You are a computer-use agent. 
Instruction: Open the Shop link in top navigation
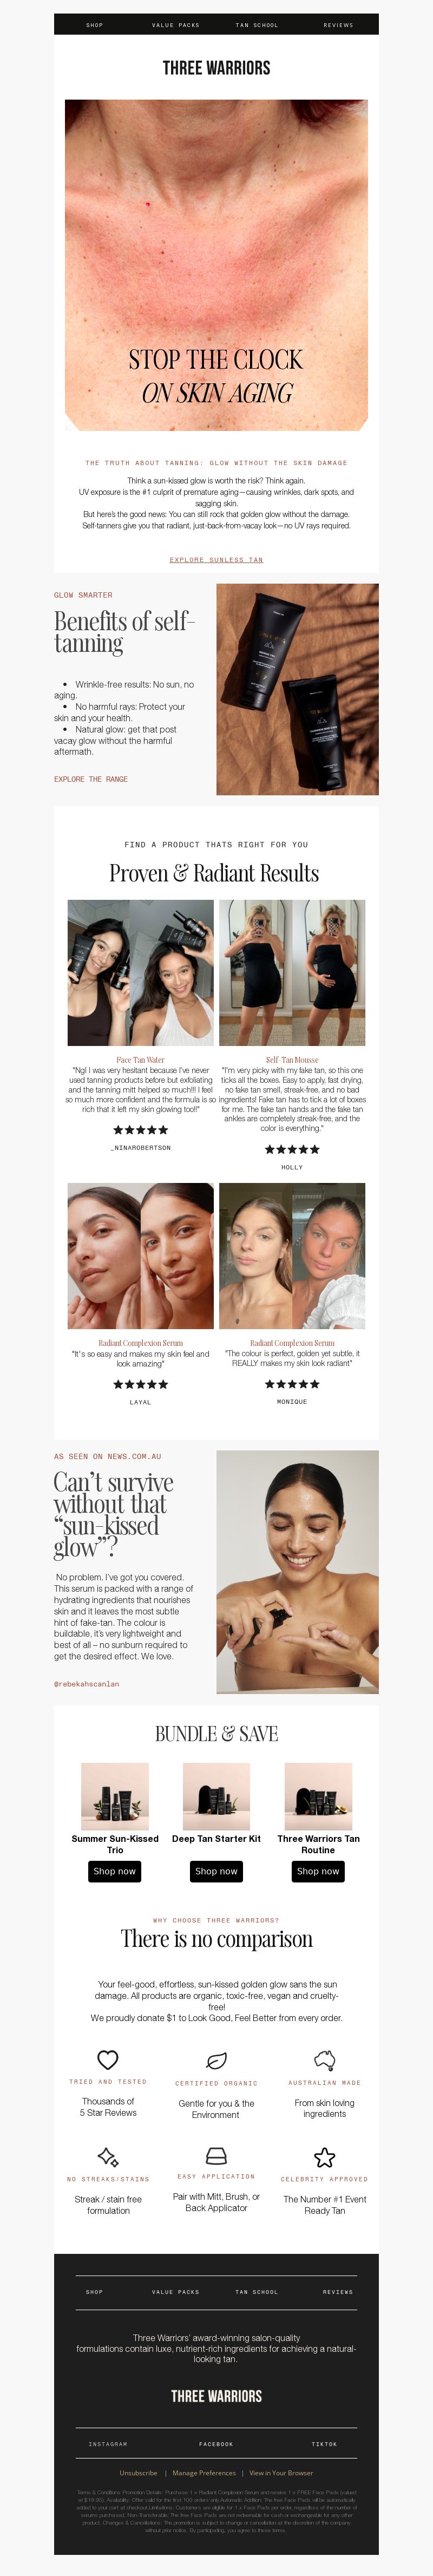pos(95,25)
